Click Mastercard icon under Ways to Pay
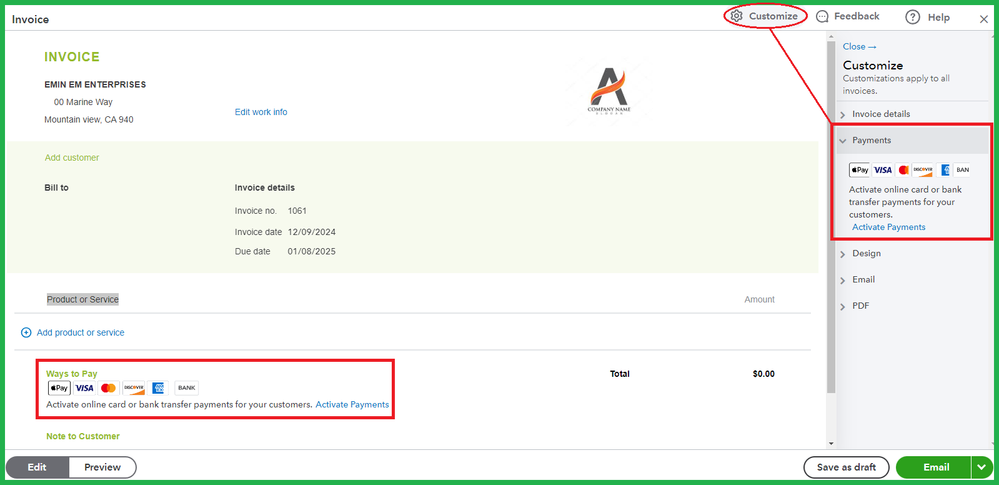This screenshot has width=999, height=485. coord(108,388)
